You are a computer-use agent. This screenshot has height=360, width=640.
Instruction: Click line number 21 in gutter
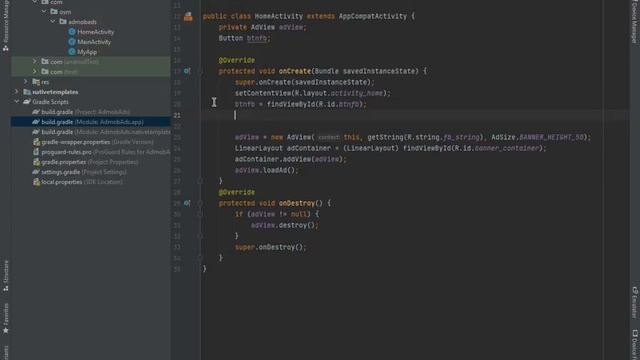pyautogui.click(x=177, y=116)
